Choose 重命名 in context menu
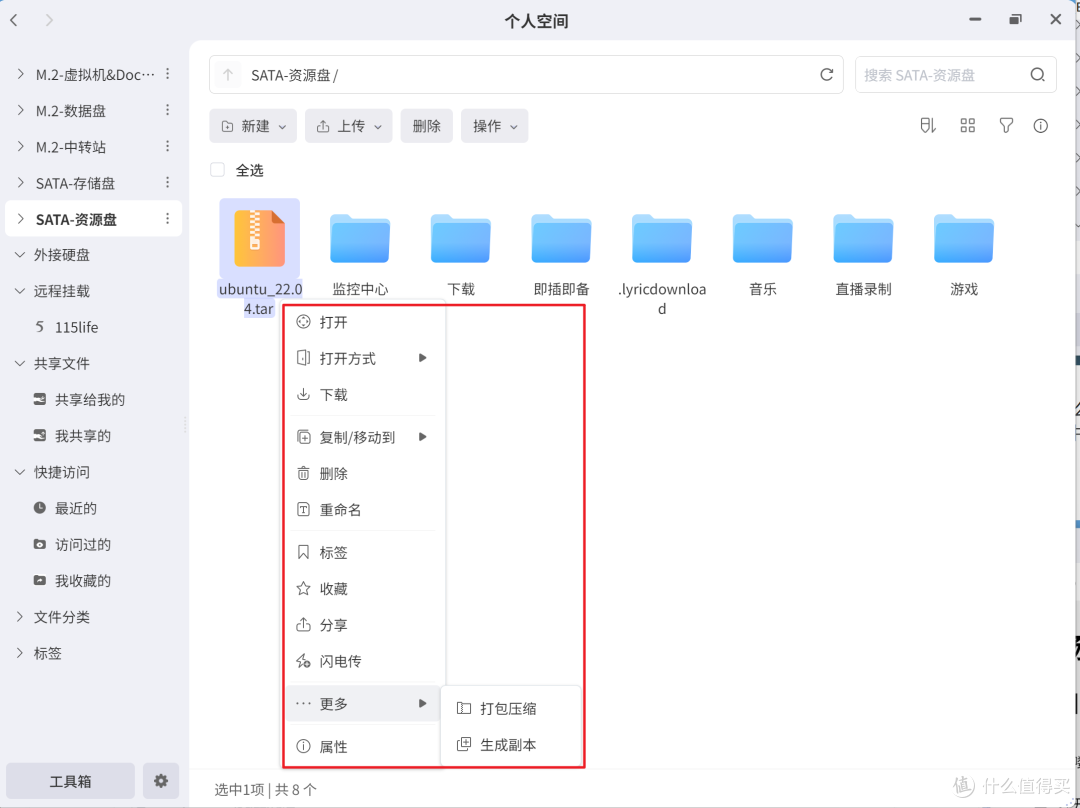 [362, 510]
